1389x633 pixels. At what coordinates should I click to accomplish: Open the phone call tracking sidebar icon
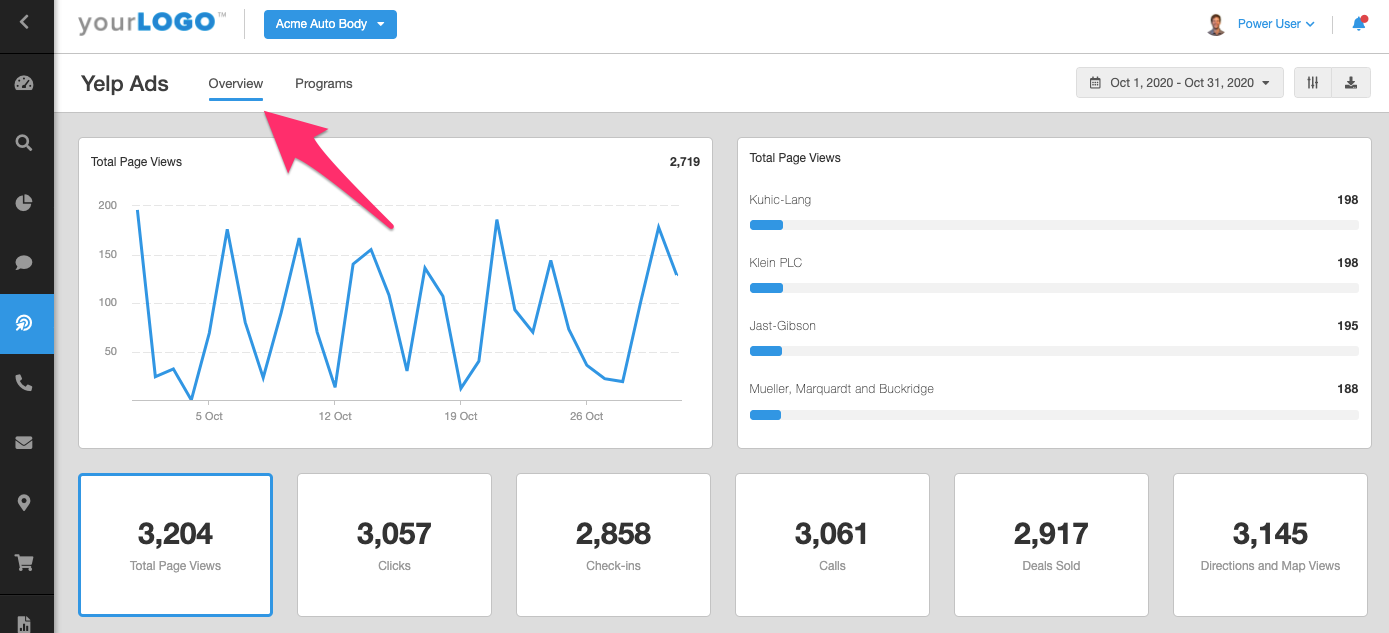[x=25, y=382]
